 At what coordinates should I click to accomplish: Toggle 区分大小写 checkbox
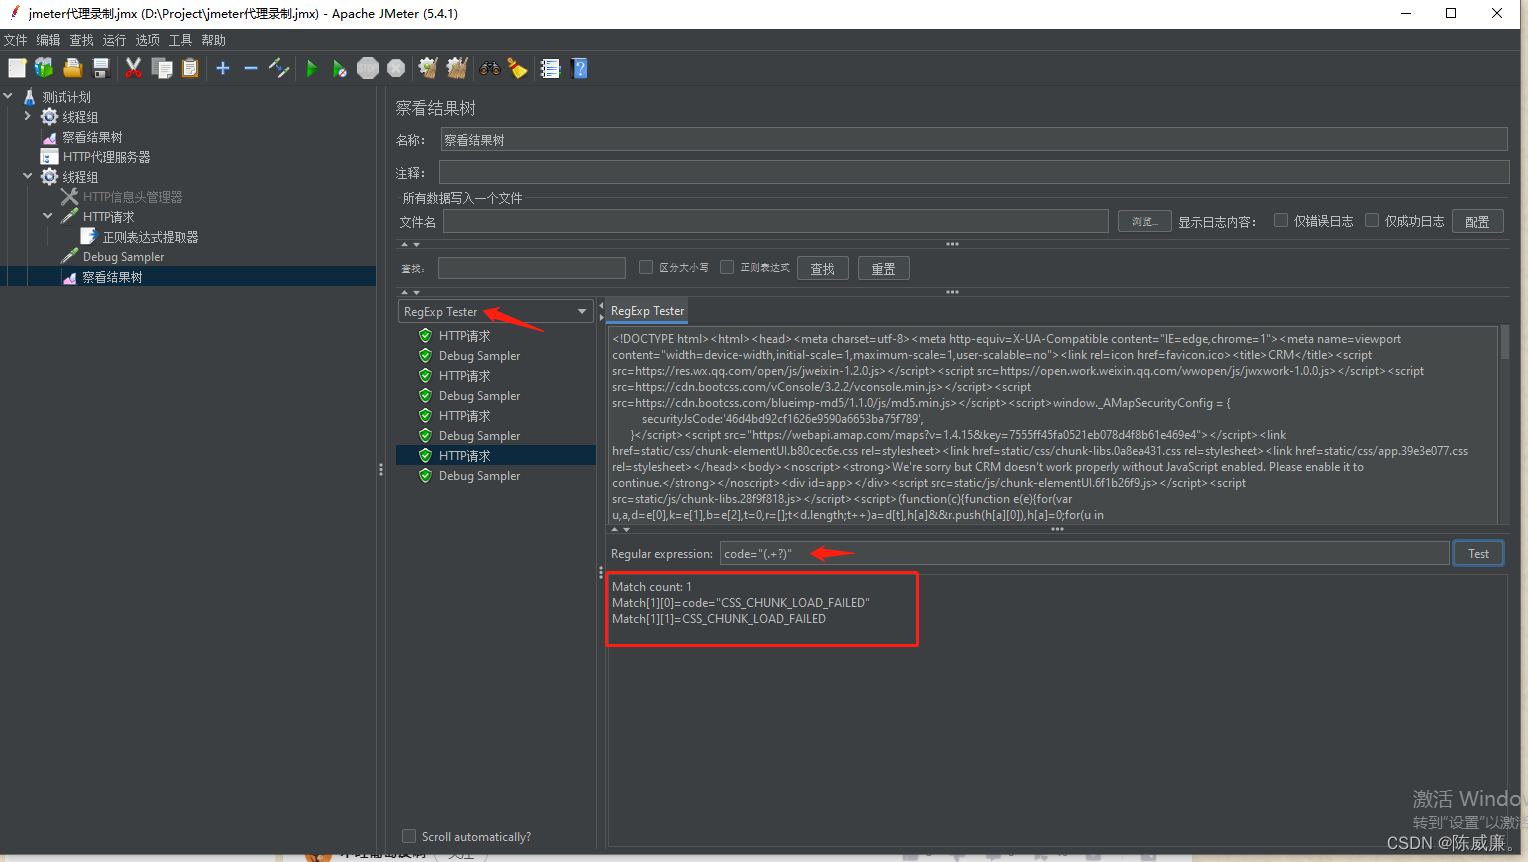[646, 267]
